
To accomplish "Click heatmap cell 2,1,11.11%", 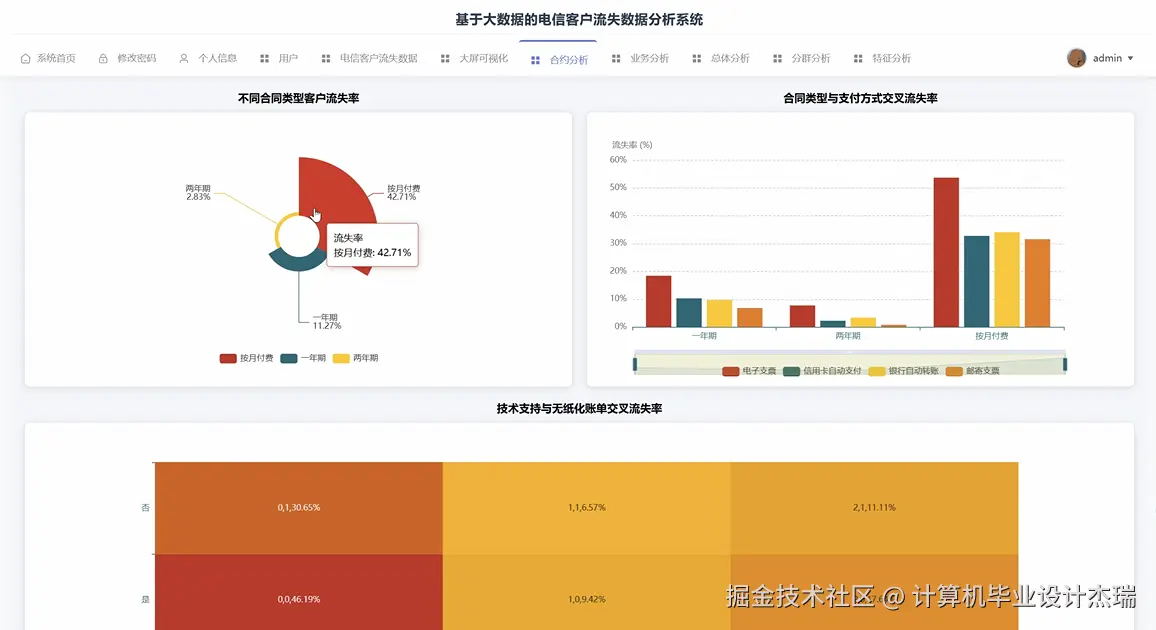I will pos(874,508).
